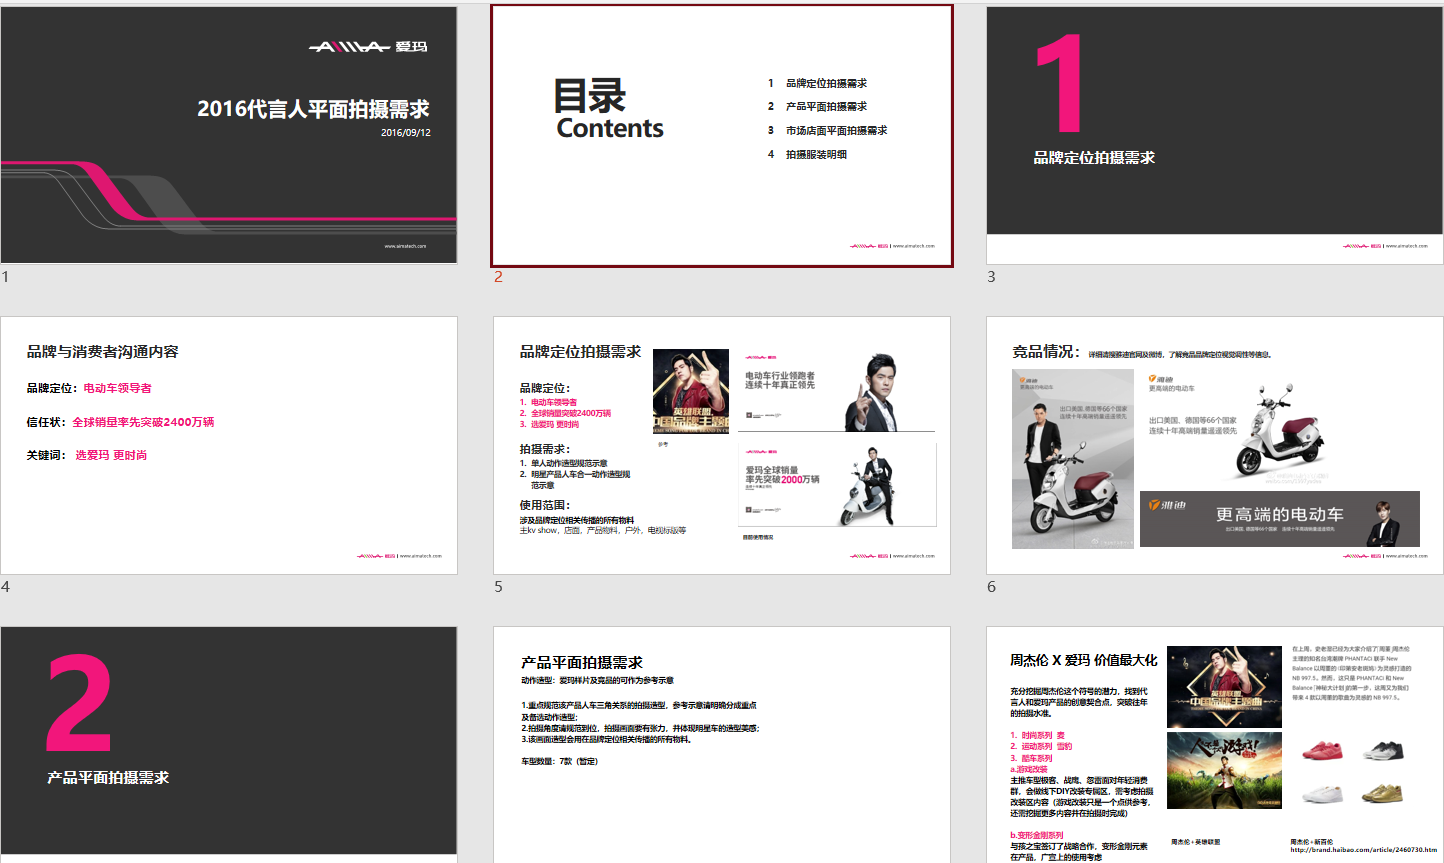Image resolution: width=1444 pixels, height=863 pixels.
Task: Select slide 1 thumbnail titled 2016代言人平面拍摄需求
Action: pyautogui.click(x=229, y=135)
